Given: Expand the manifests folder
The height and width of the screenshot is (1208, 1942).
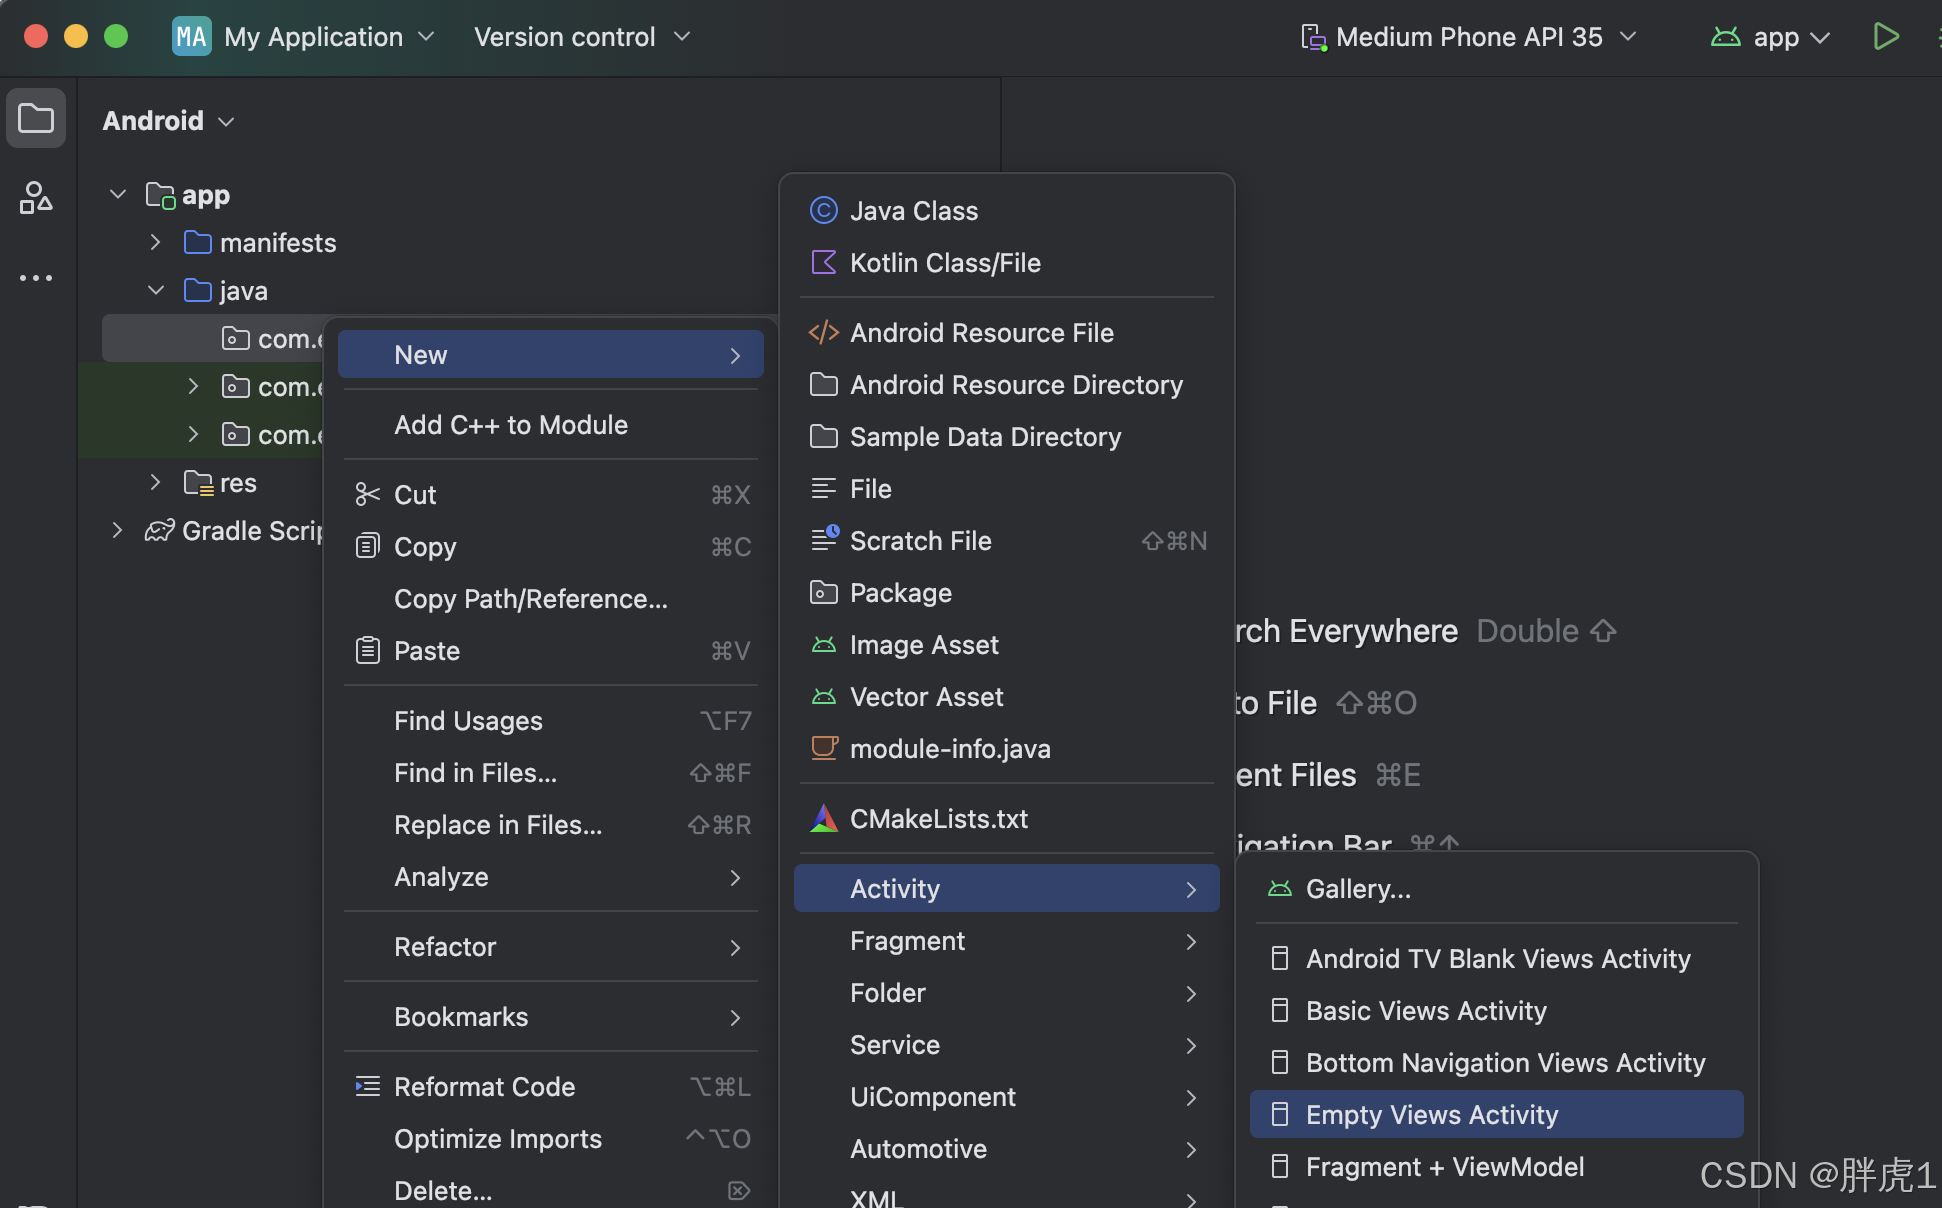Looking at the screenshot, I should 155,242.
